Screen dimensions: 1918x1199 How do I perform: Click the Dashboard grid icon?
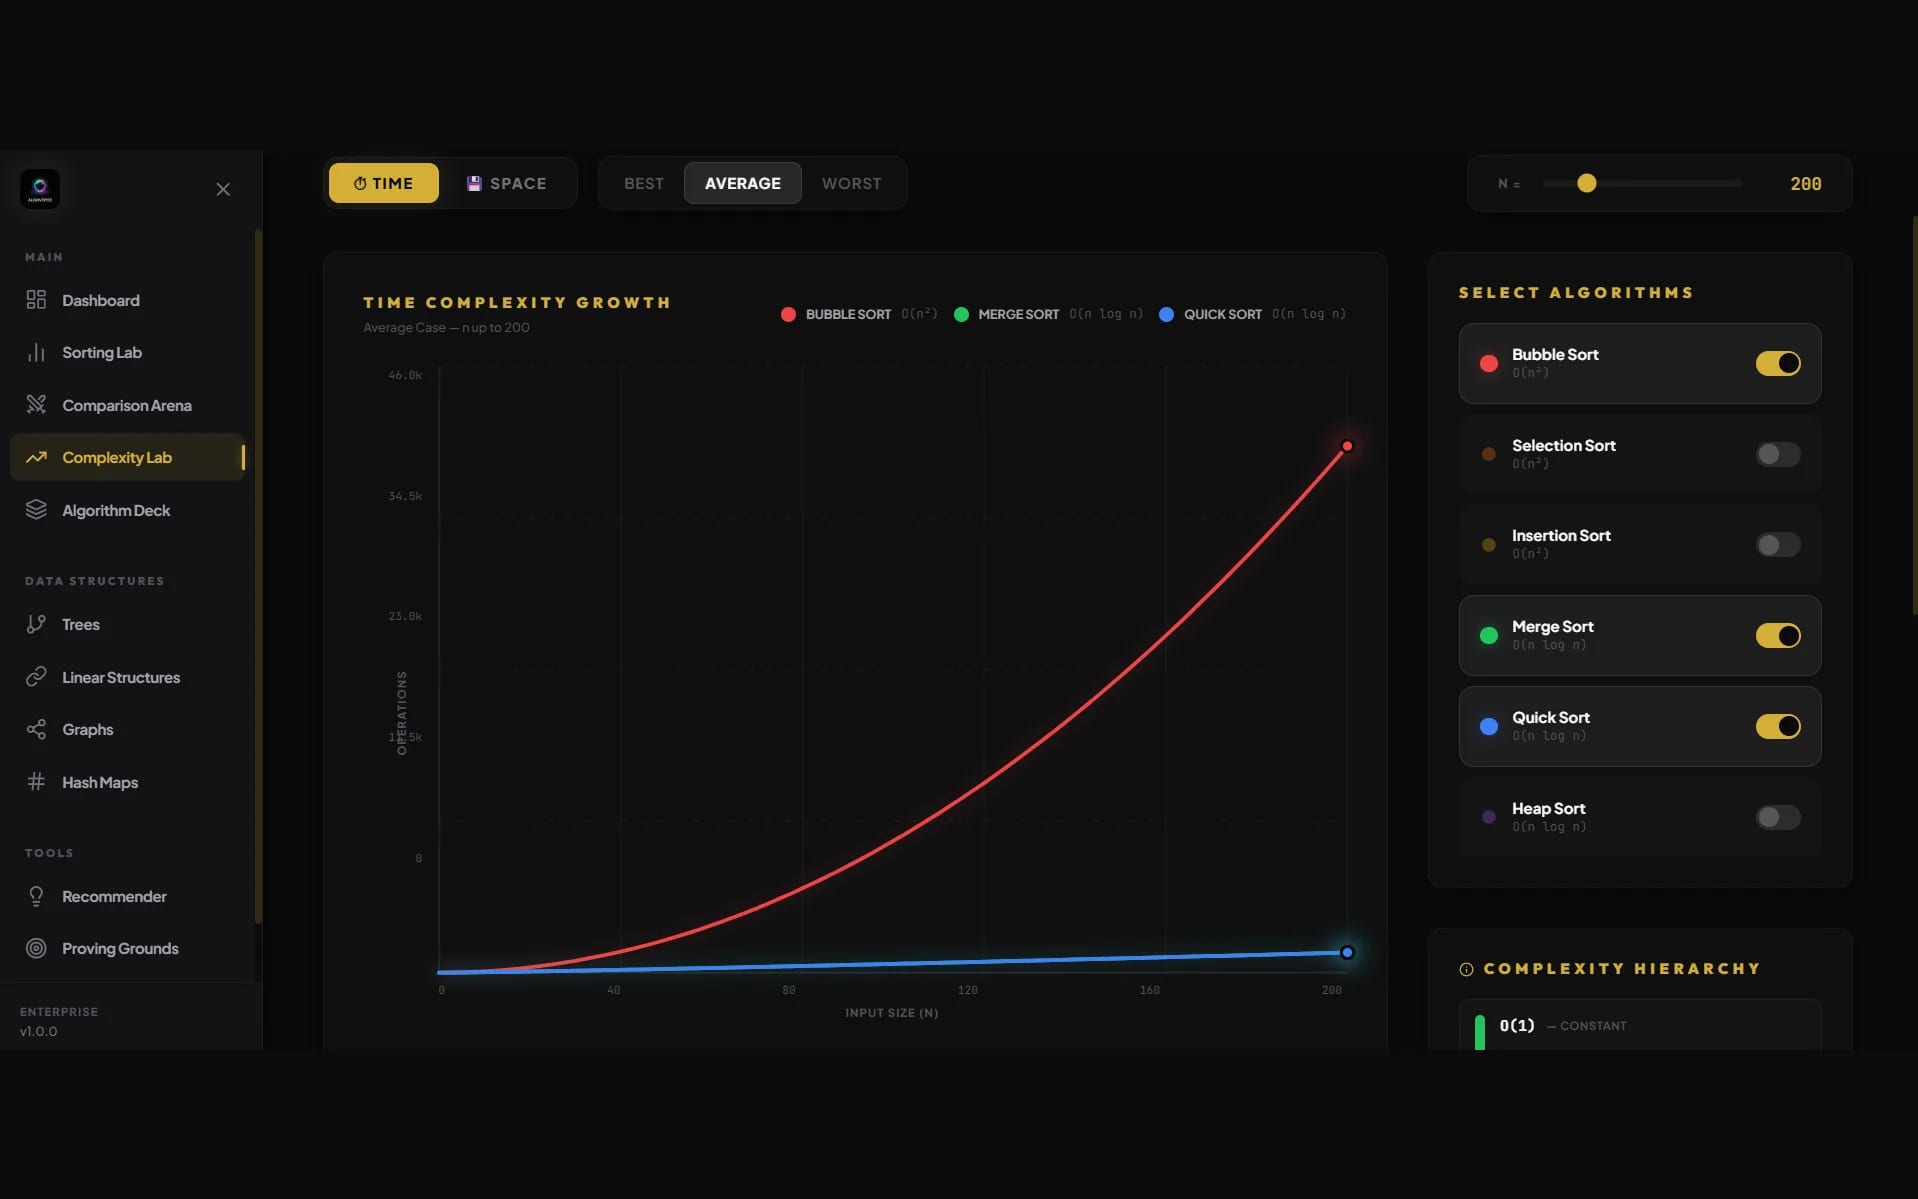click(36, 300)
